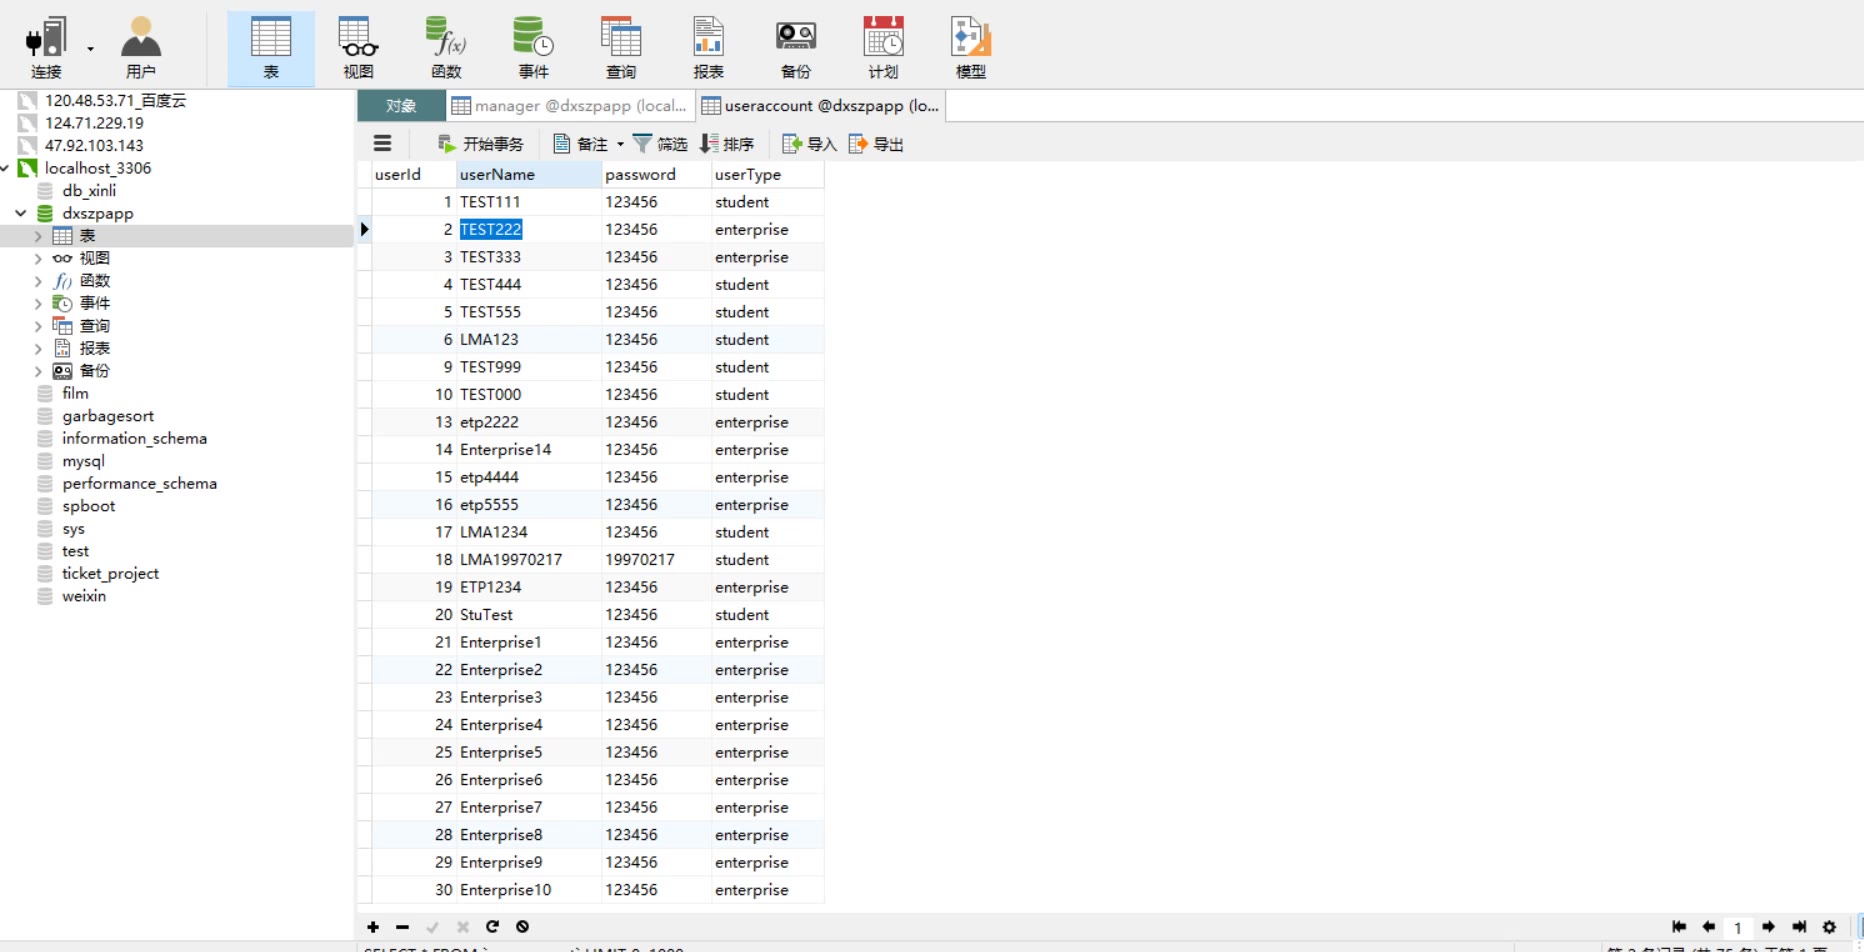Open the 函数 (Function) toolbar icon
1864x952 pixels.
[446, 47]
